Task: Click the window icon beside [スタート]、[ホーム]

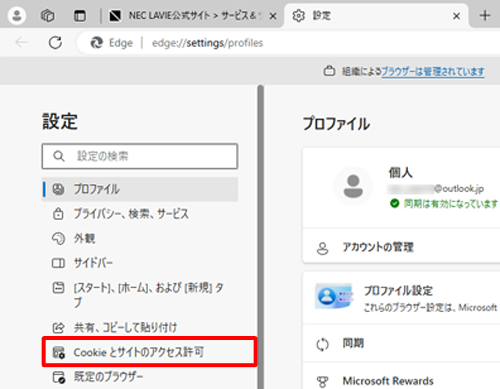Action: point(58,288)
